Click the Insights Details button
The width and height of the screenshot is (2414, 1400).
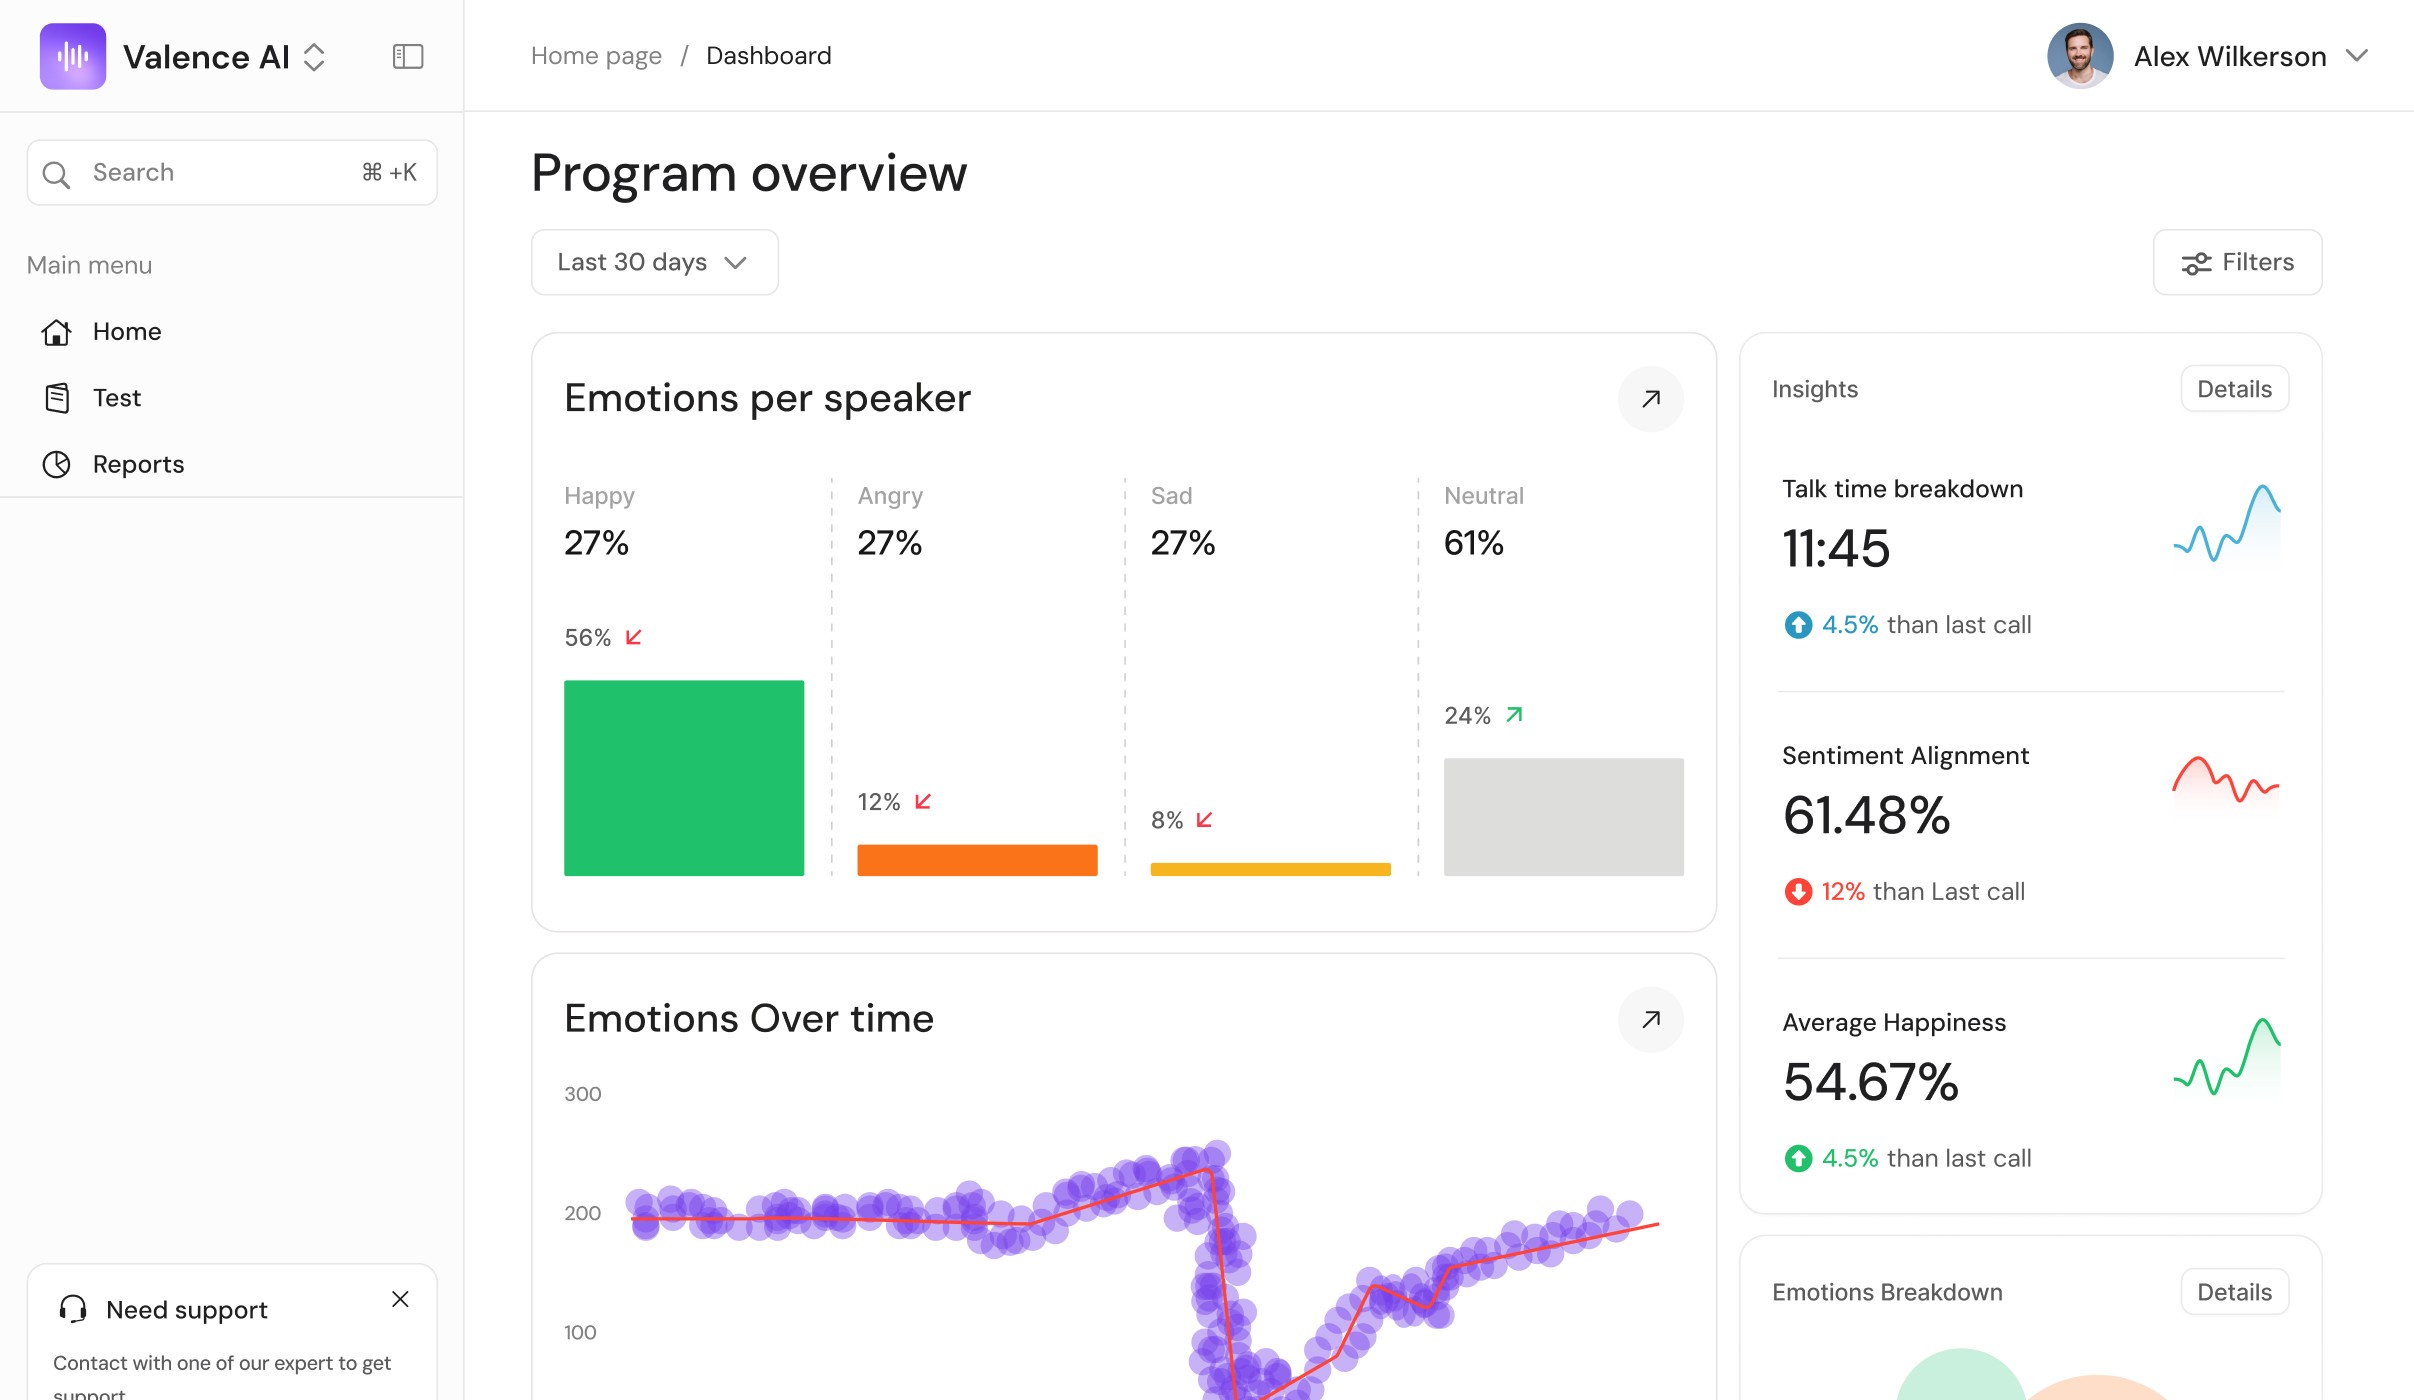(2234, 389)
